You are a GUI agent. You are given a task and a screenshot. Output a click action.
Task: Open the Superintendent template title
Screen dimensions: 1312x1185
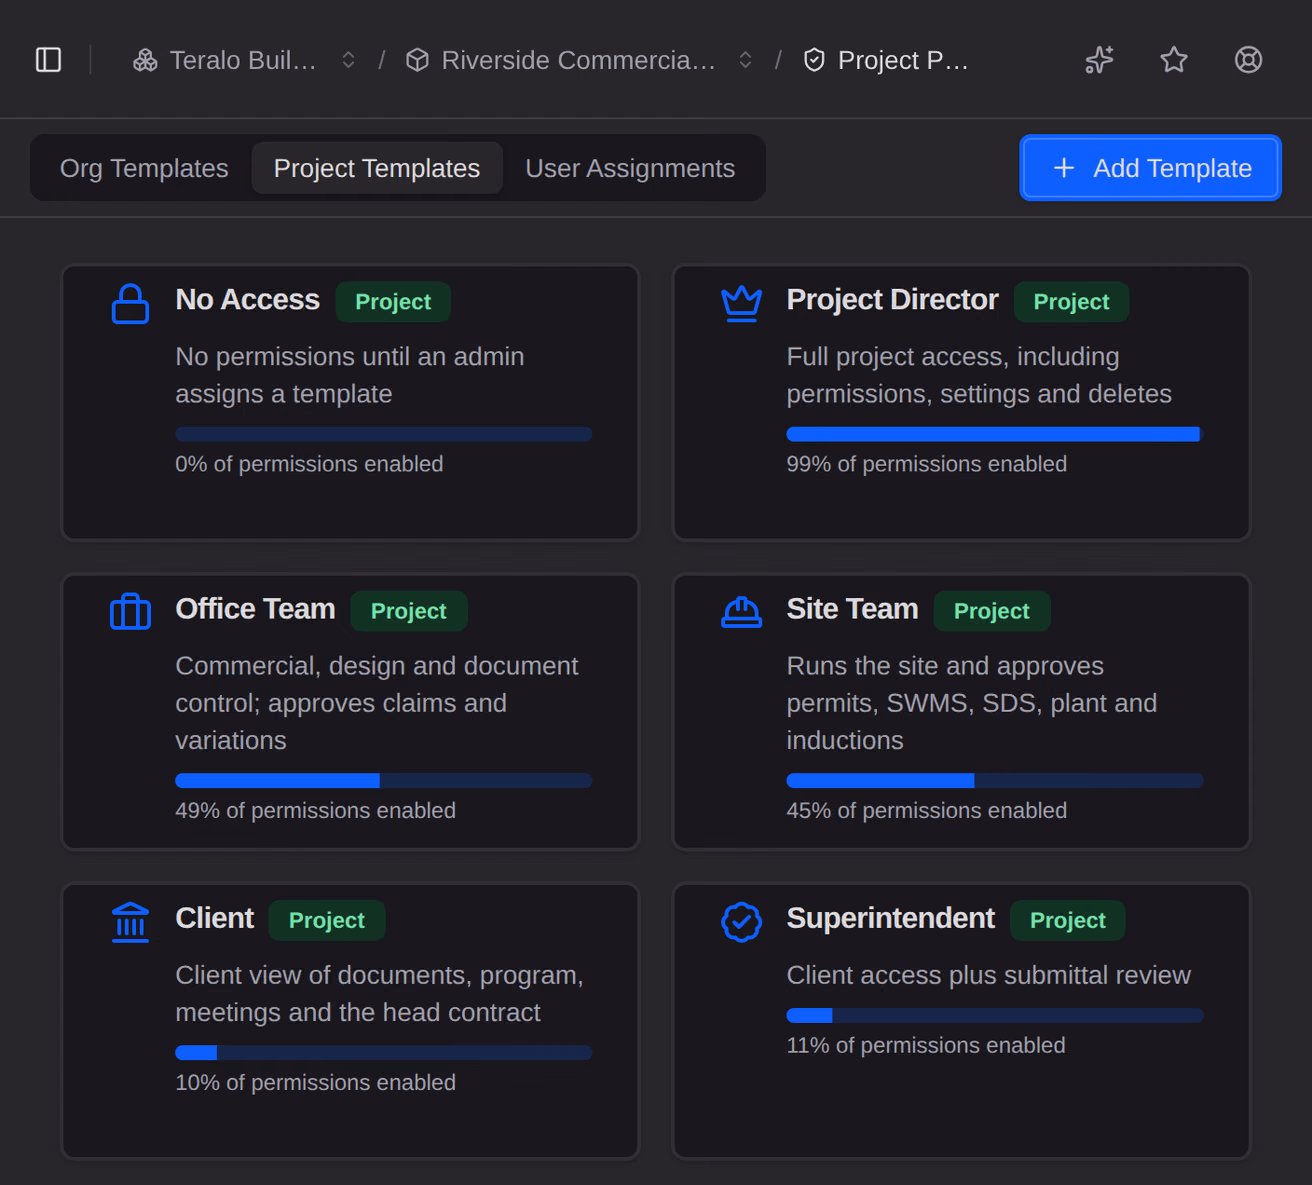click(x=890, y=918)
